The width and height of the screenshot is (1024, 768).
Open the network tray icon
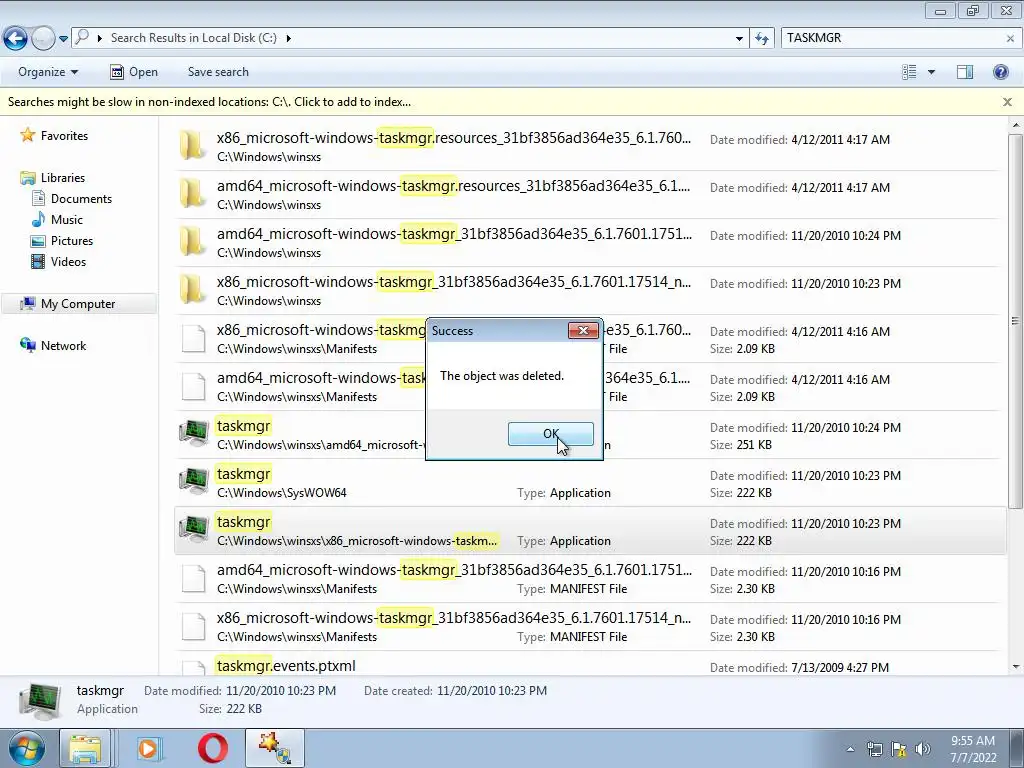[874, 749]
